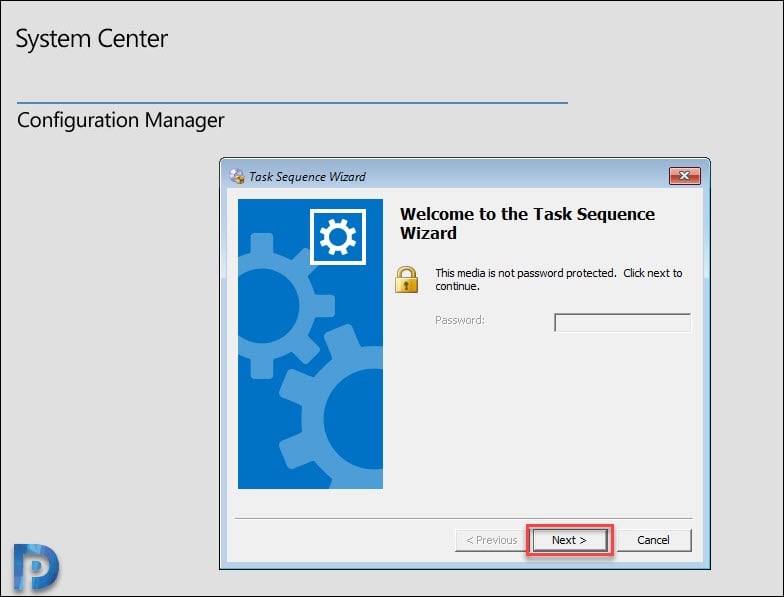Click the Next button in the wizard
The height and width of the screenshot is (597, 784).
[570, 540]
